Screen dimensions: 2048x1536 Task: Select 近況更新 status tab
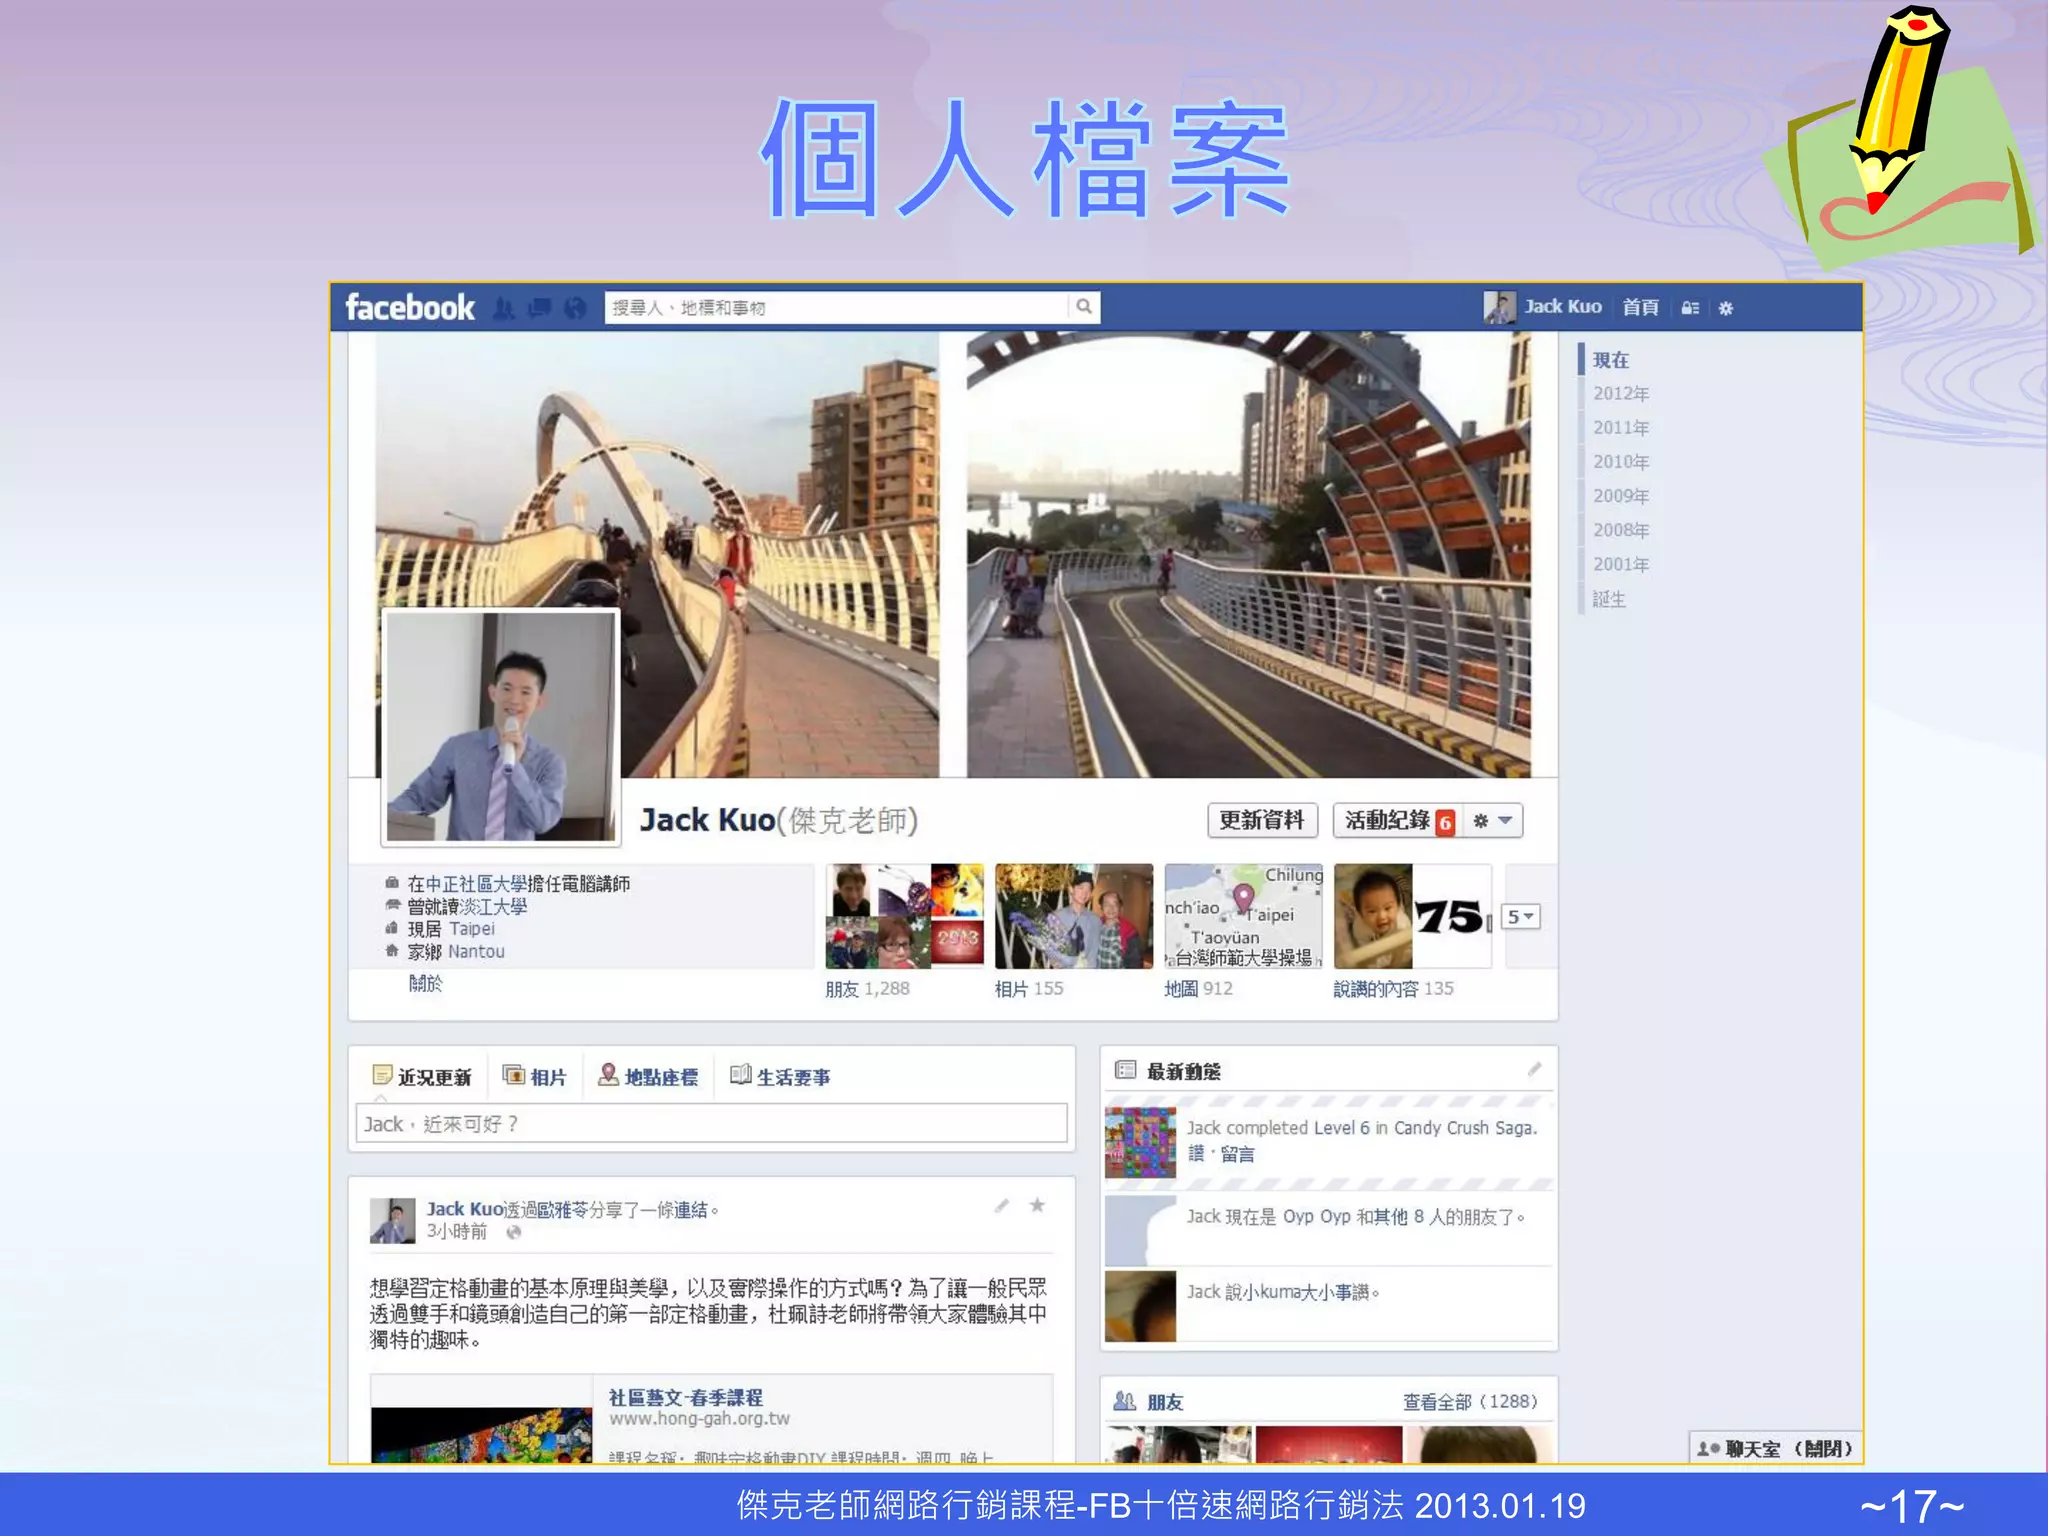421,1077
